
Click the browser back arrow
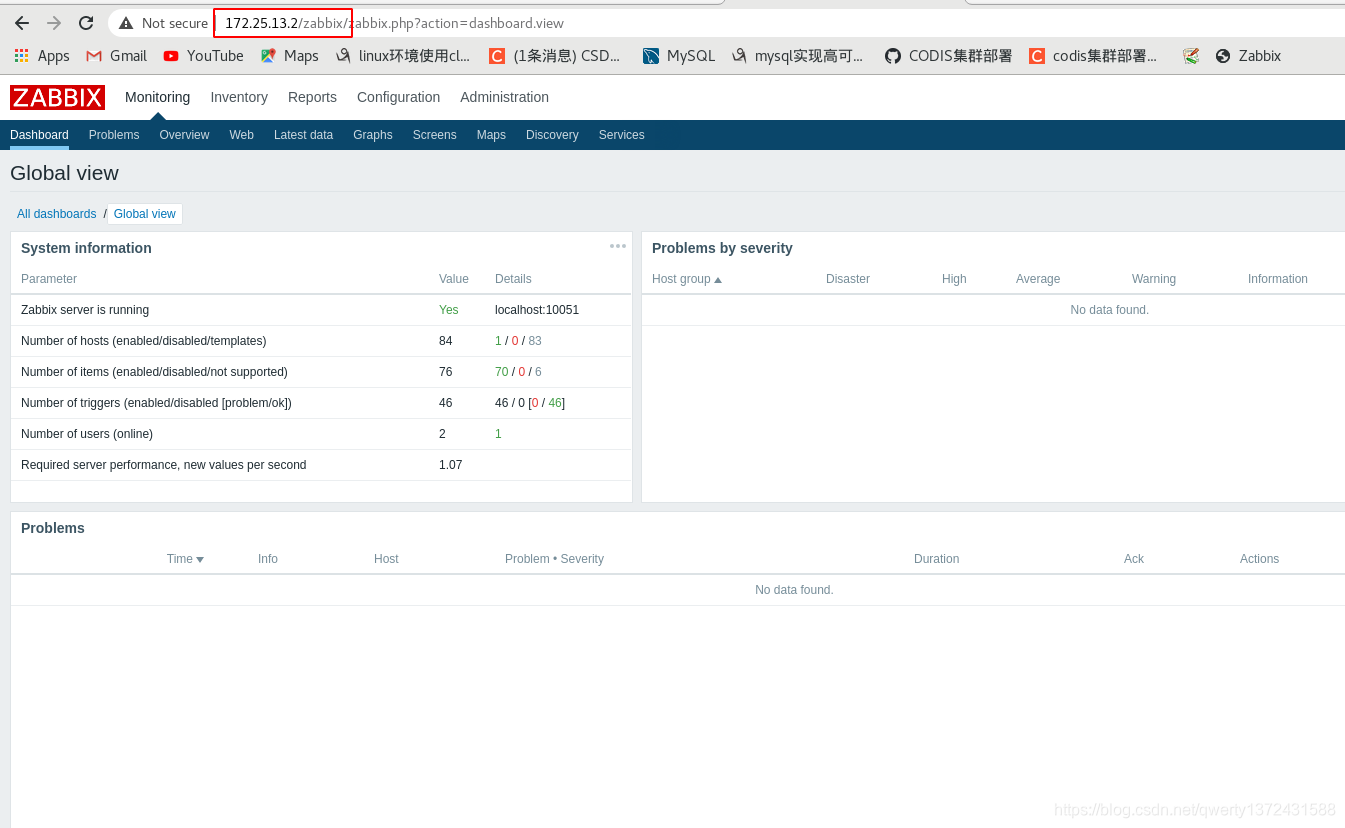[22, 23]
